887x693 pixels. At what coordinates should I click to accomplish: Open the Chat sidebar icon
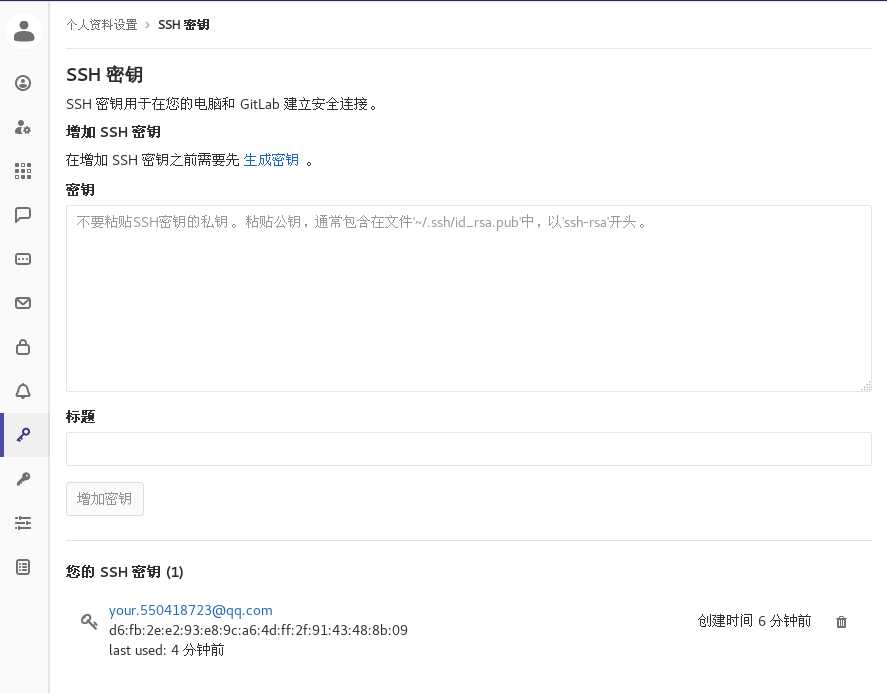[x=23, y=215]
